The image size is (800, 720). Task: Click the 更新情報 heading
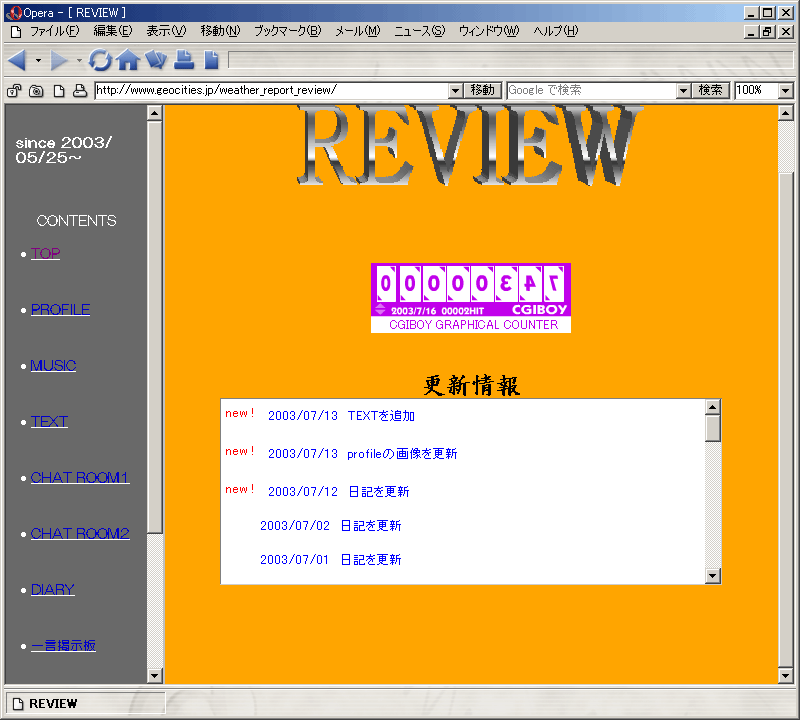pos(471,385)
